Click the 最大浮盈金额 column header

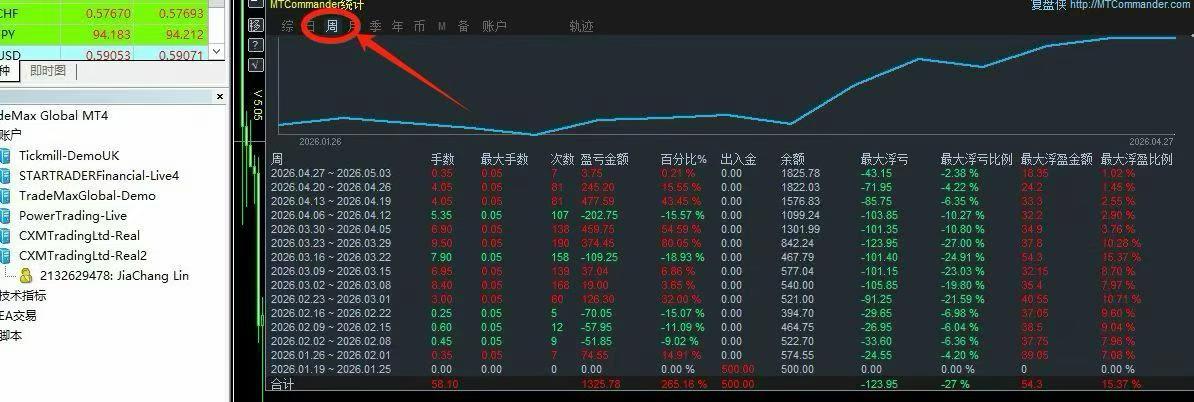tap(1057, 159)
